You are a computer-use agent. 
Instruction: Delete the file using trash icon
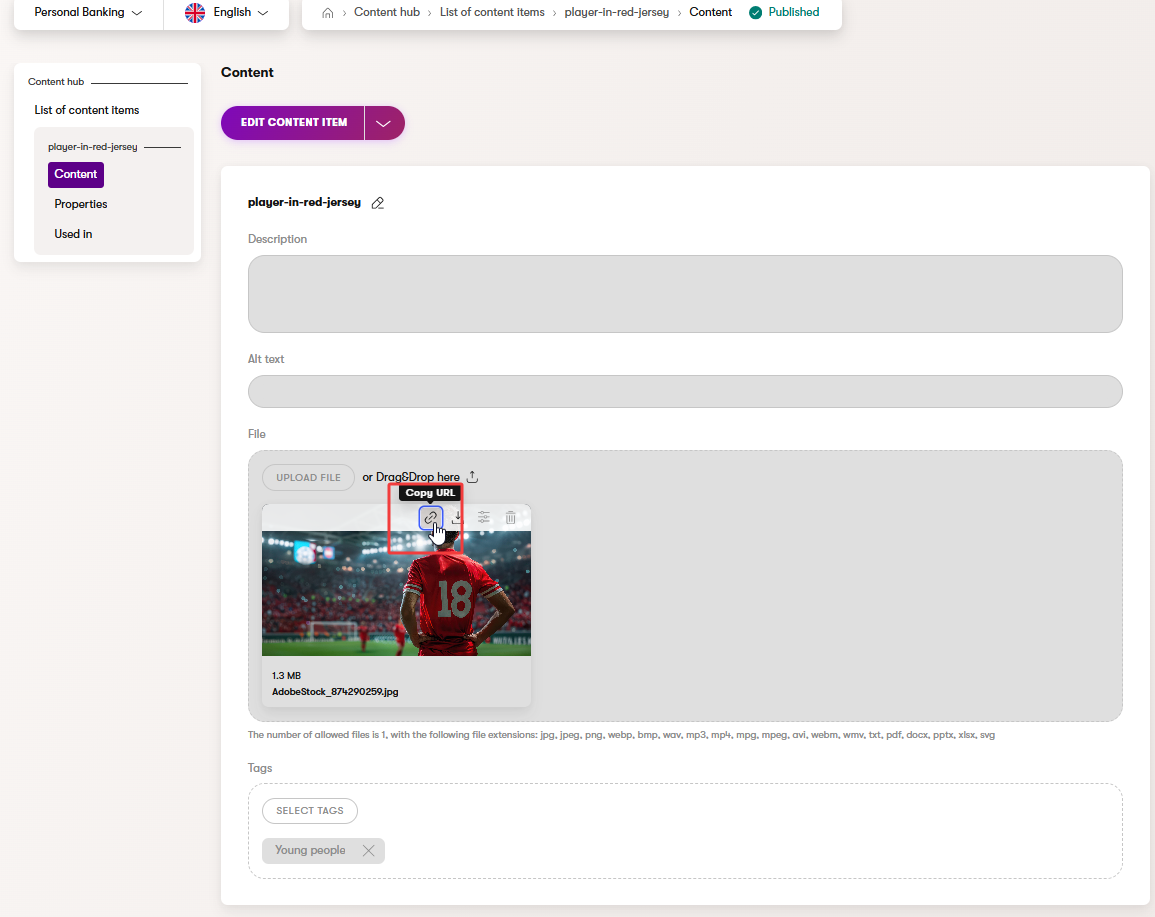(510, 518)
